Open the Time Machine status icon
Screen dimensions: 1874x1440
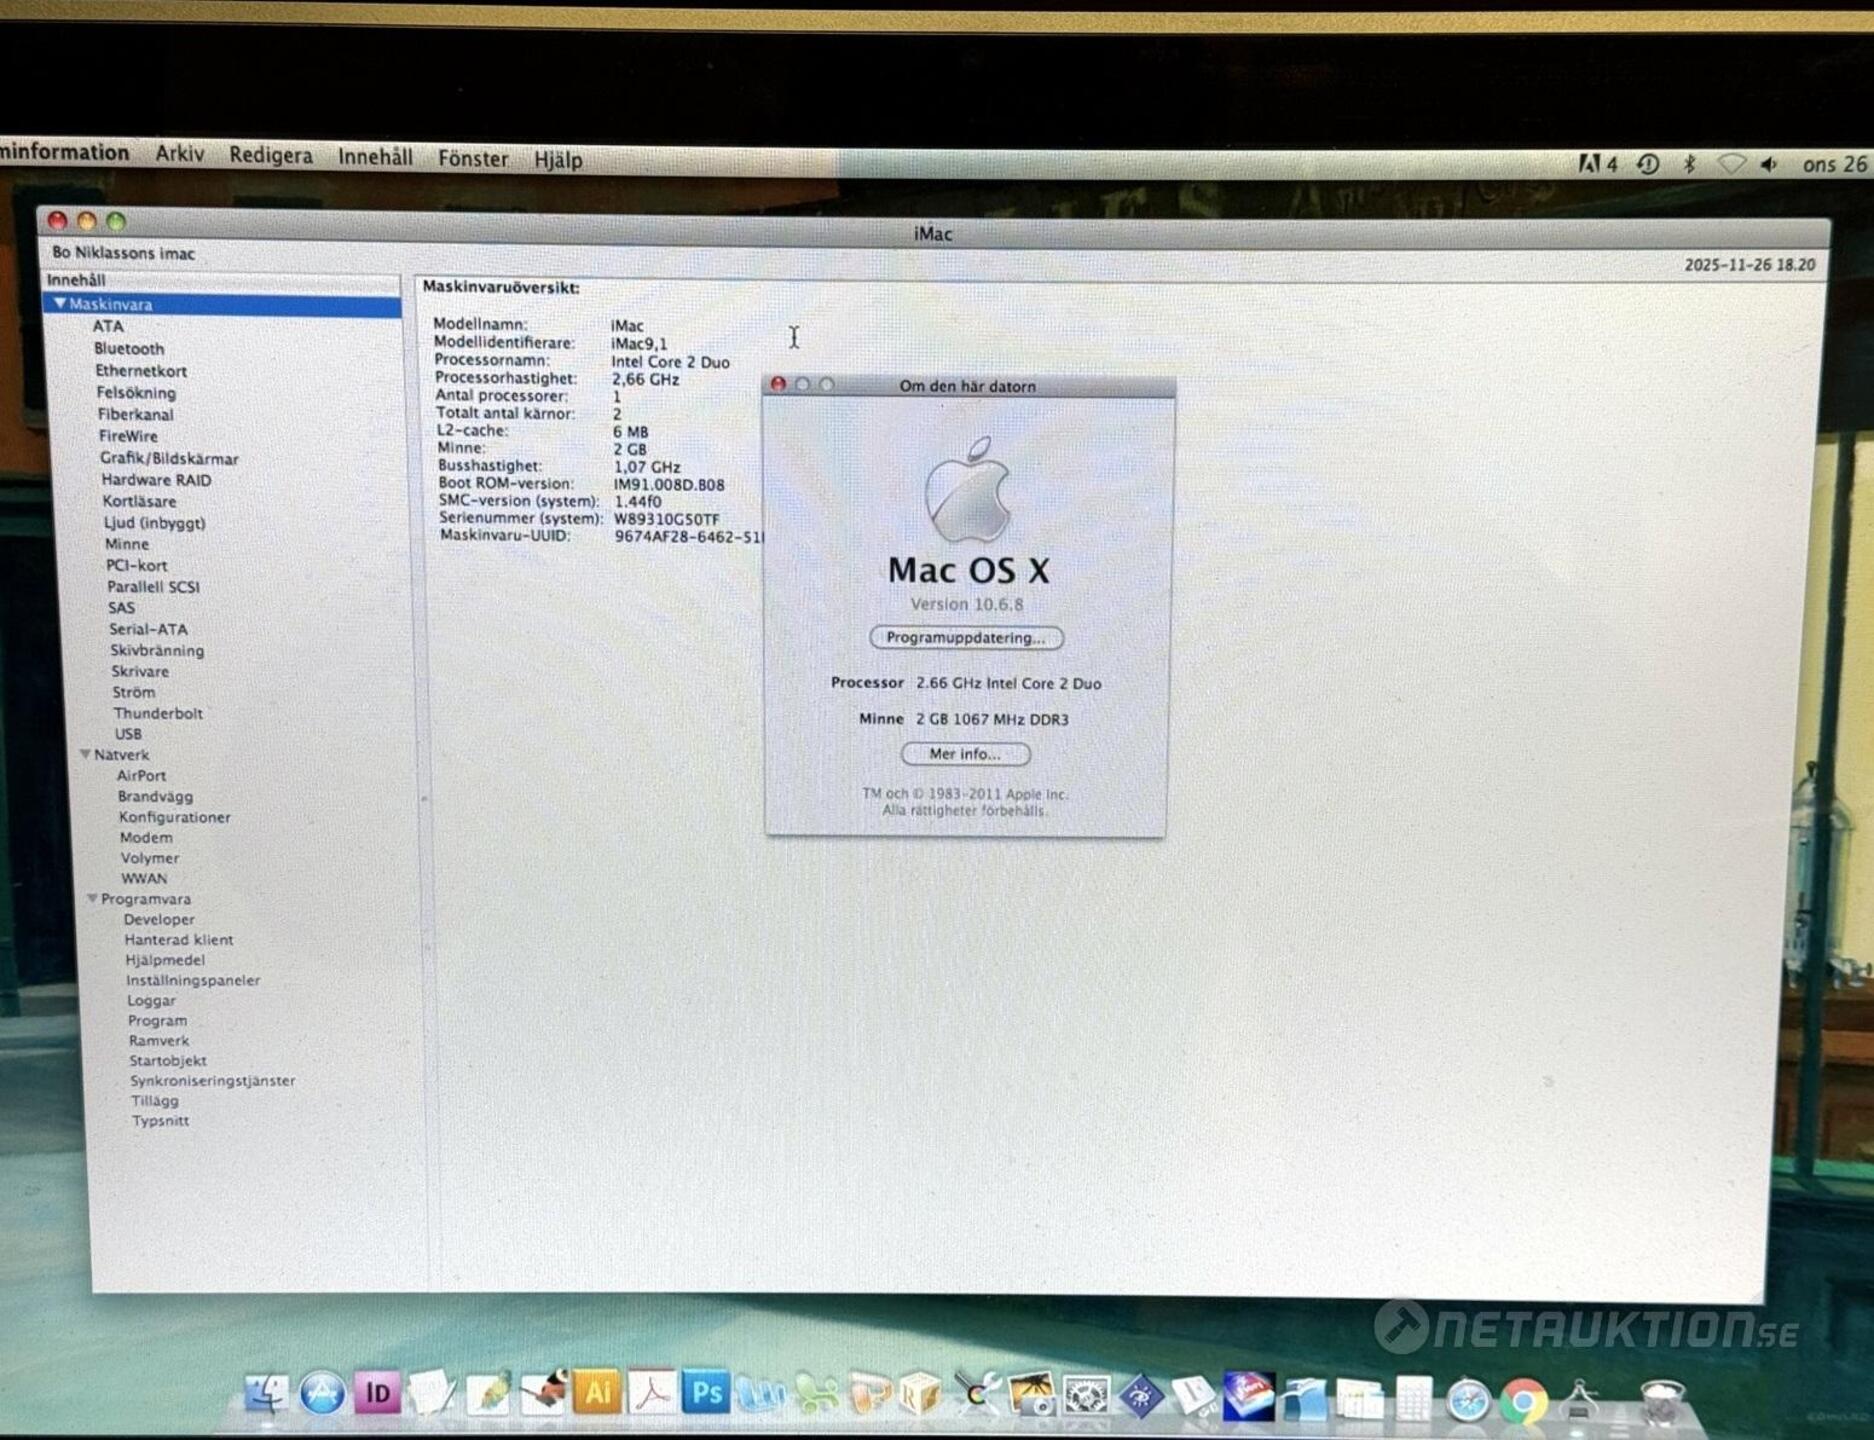click(1648, 164)
